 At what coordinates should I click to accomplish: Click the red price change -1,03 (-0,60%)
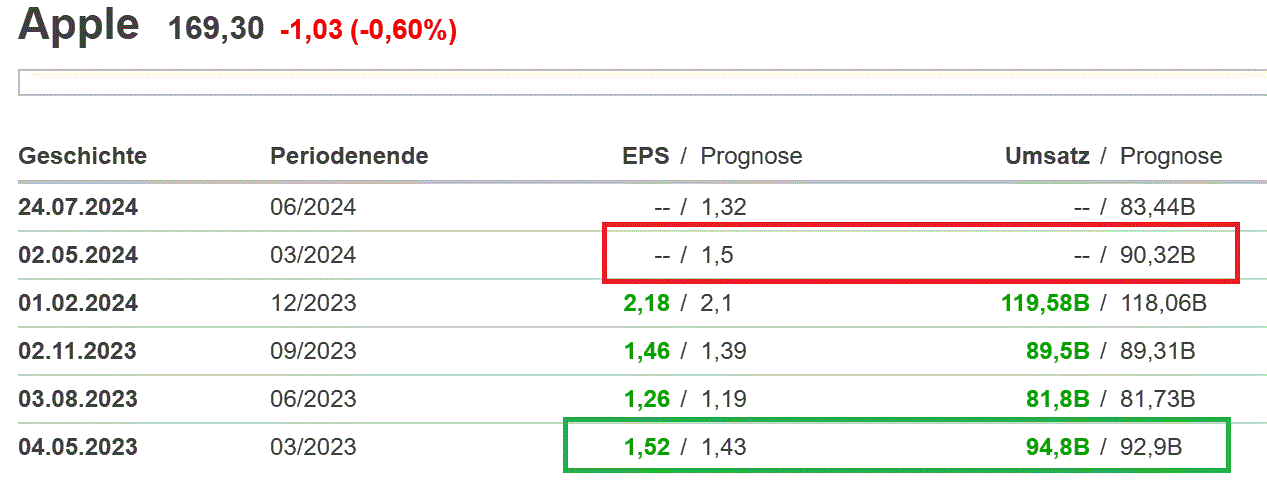click(368, 31)
